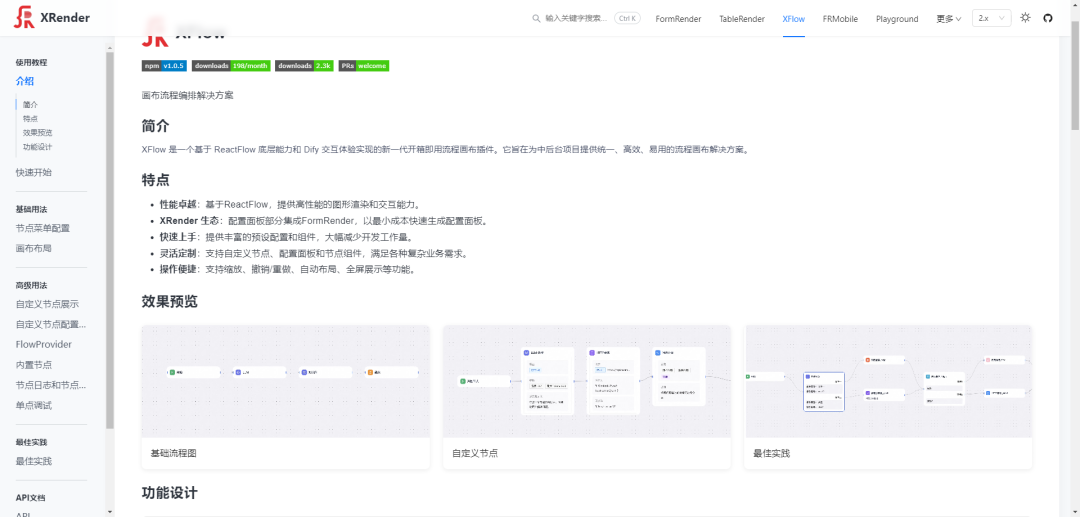
Task: Open the 基础流程图 preview thumbnail
Action: (286, 381)
